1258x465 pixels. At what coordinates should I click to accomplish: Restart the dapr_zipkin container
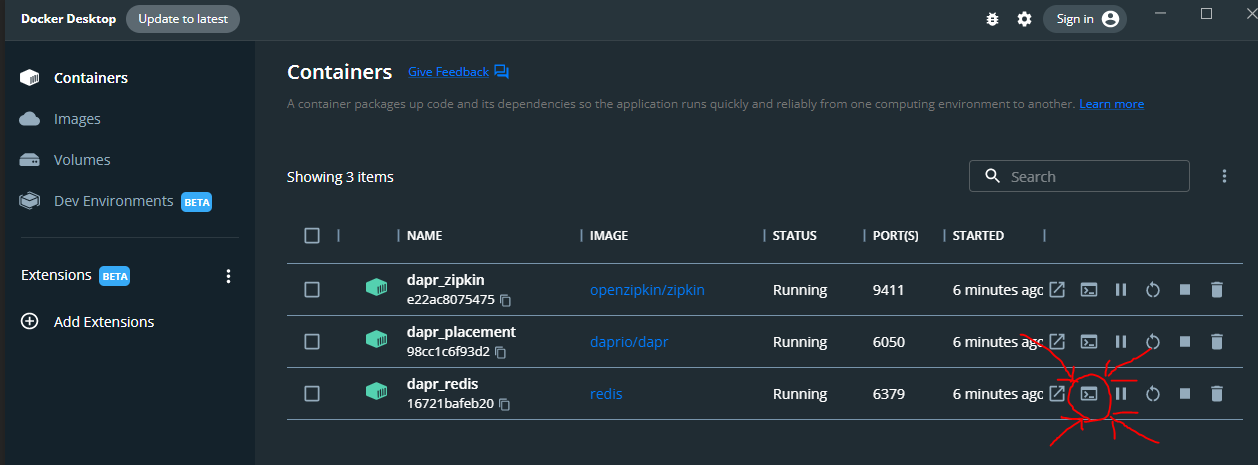[1152, 290]
